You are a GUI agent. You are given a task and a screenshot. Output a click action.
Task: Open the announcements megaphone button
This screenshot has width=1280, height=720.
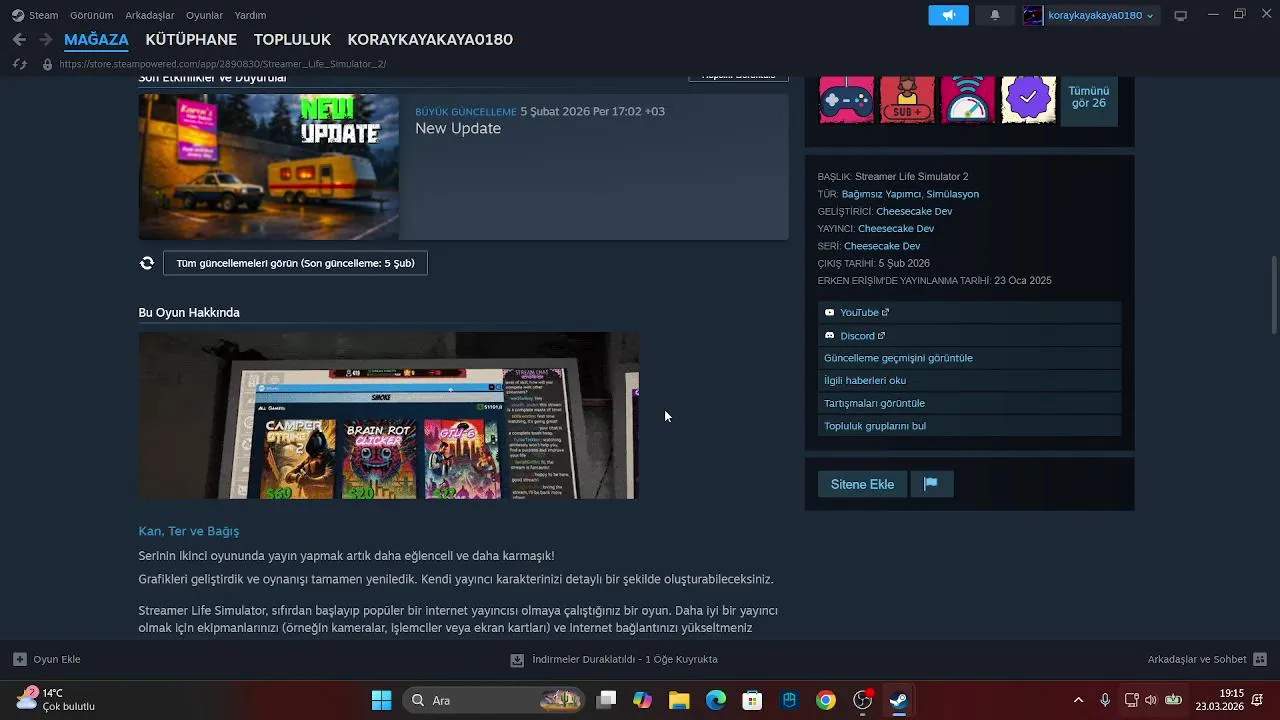tap(948, 15)
